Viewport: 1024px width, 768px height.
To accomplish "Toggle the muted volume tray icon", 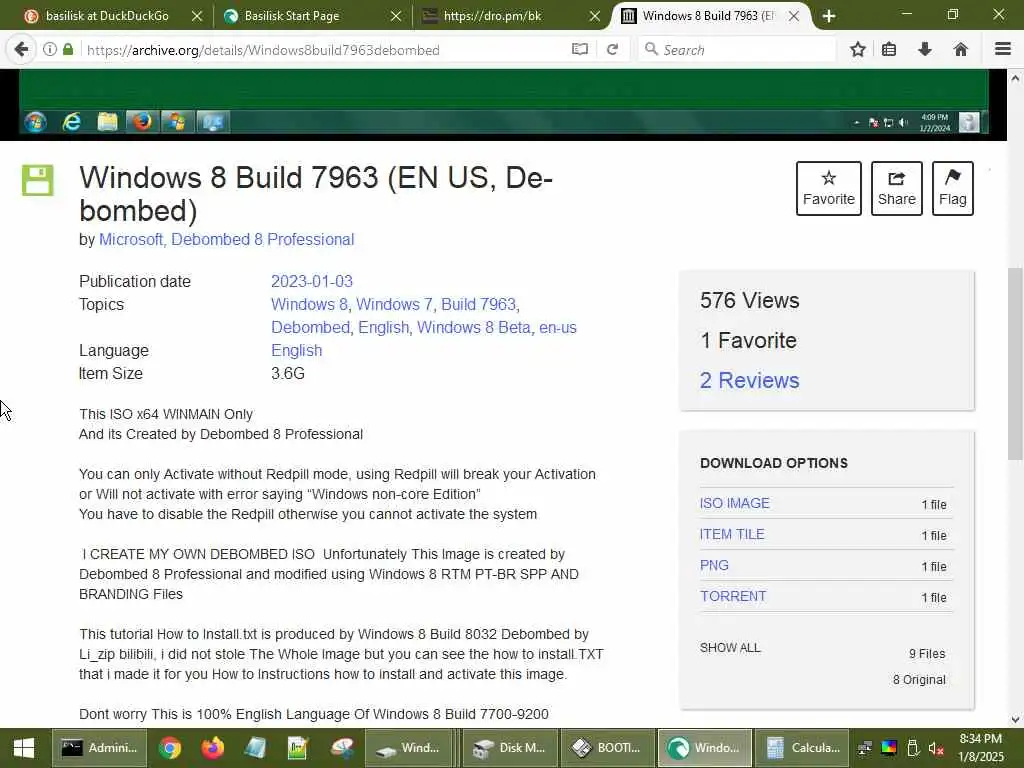I will (x=936, y=748).
